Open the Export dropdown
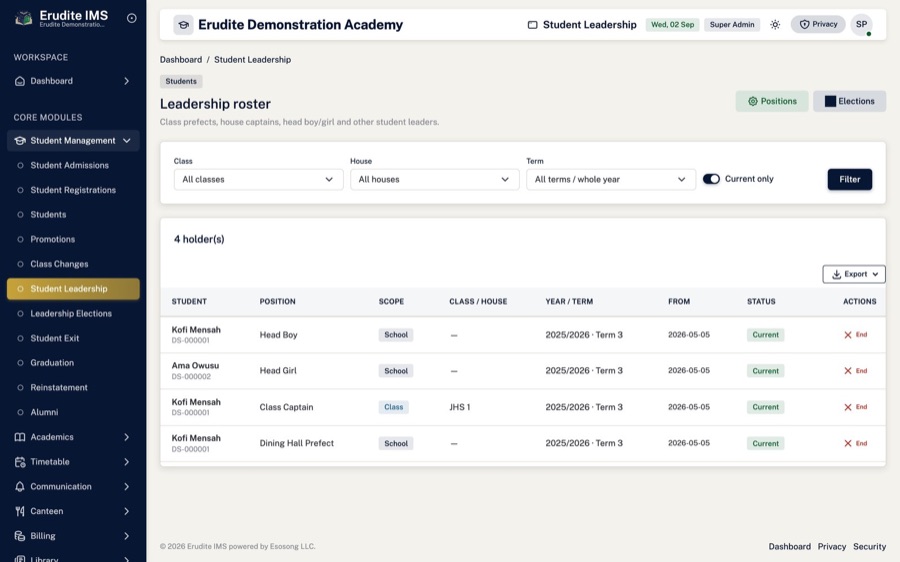 854,274
